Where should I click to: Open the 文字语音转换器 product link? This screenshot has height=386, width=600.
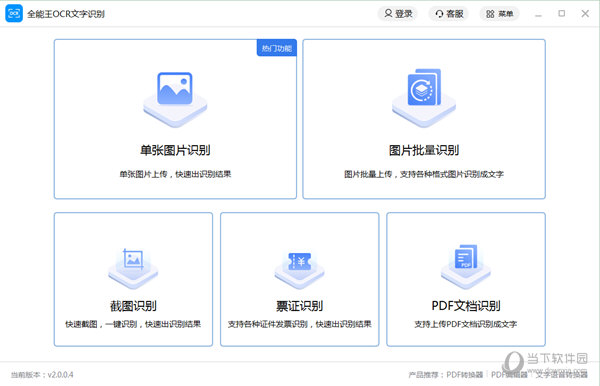(x=561, y=375)
